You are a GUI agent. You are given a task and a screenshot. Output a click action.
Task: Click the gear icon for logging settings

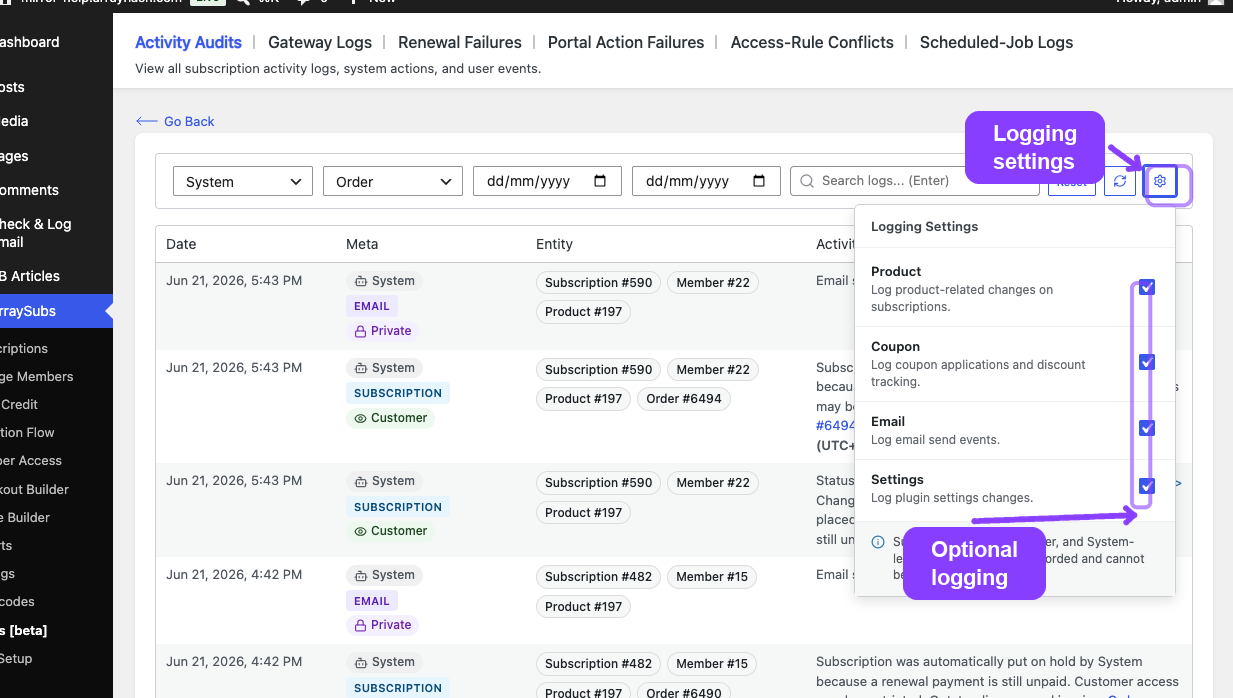pos(1160,181)
